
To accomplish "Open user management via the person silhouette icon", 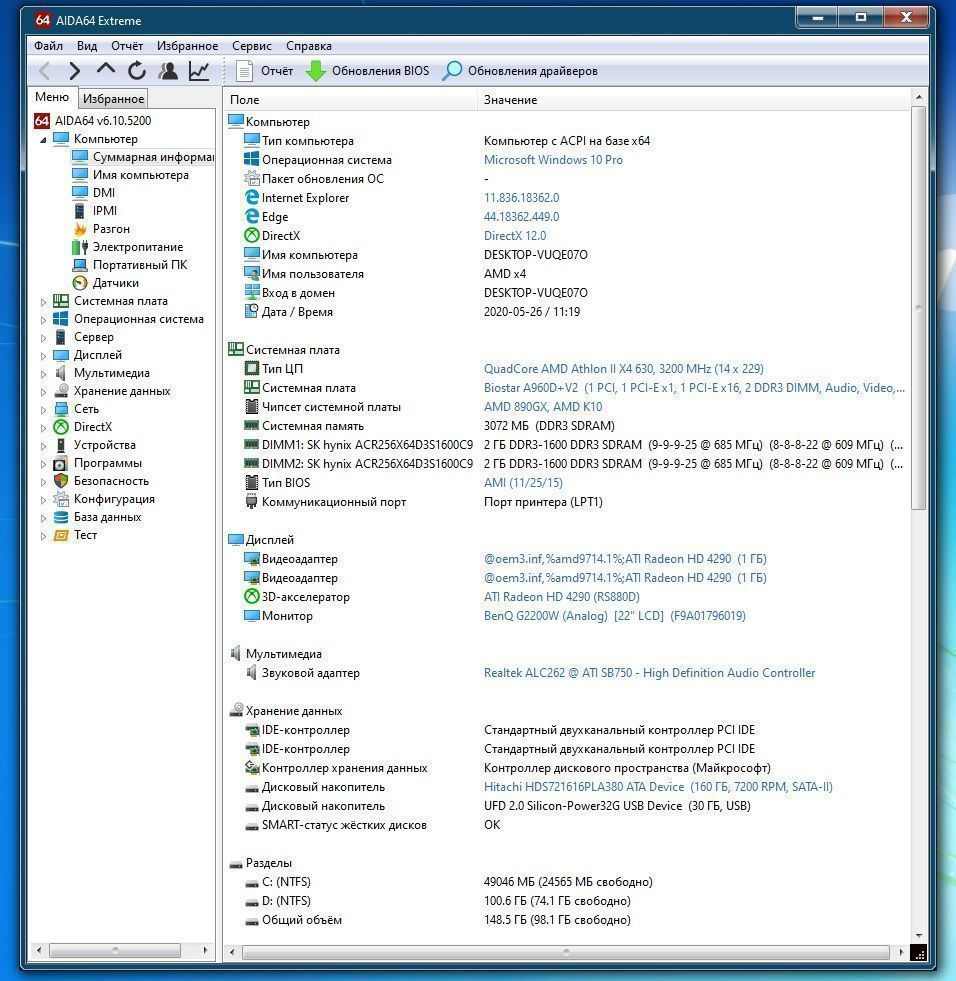I will click(168, 71).
